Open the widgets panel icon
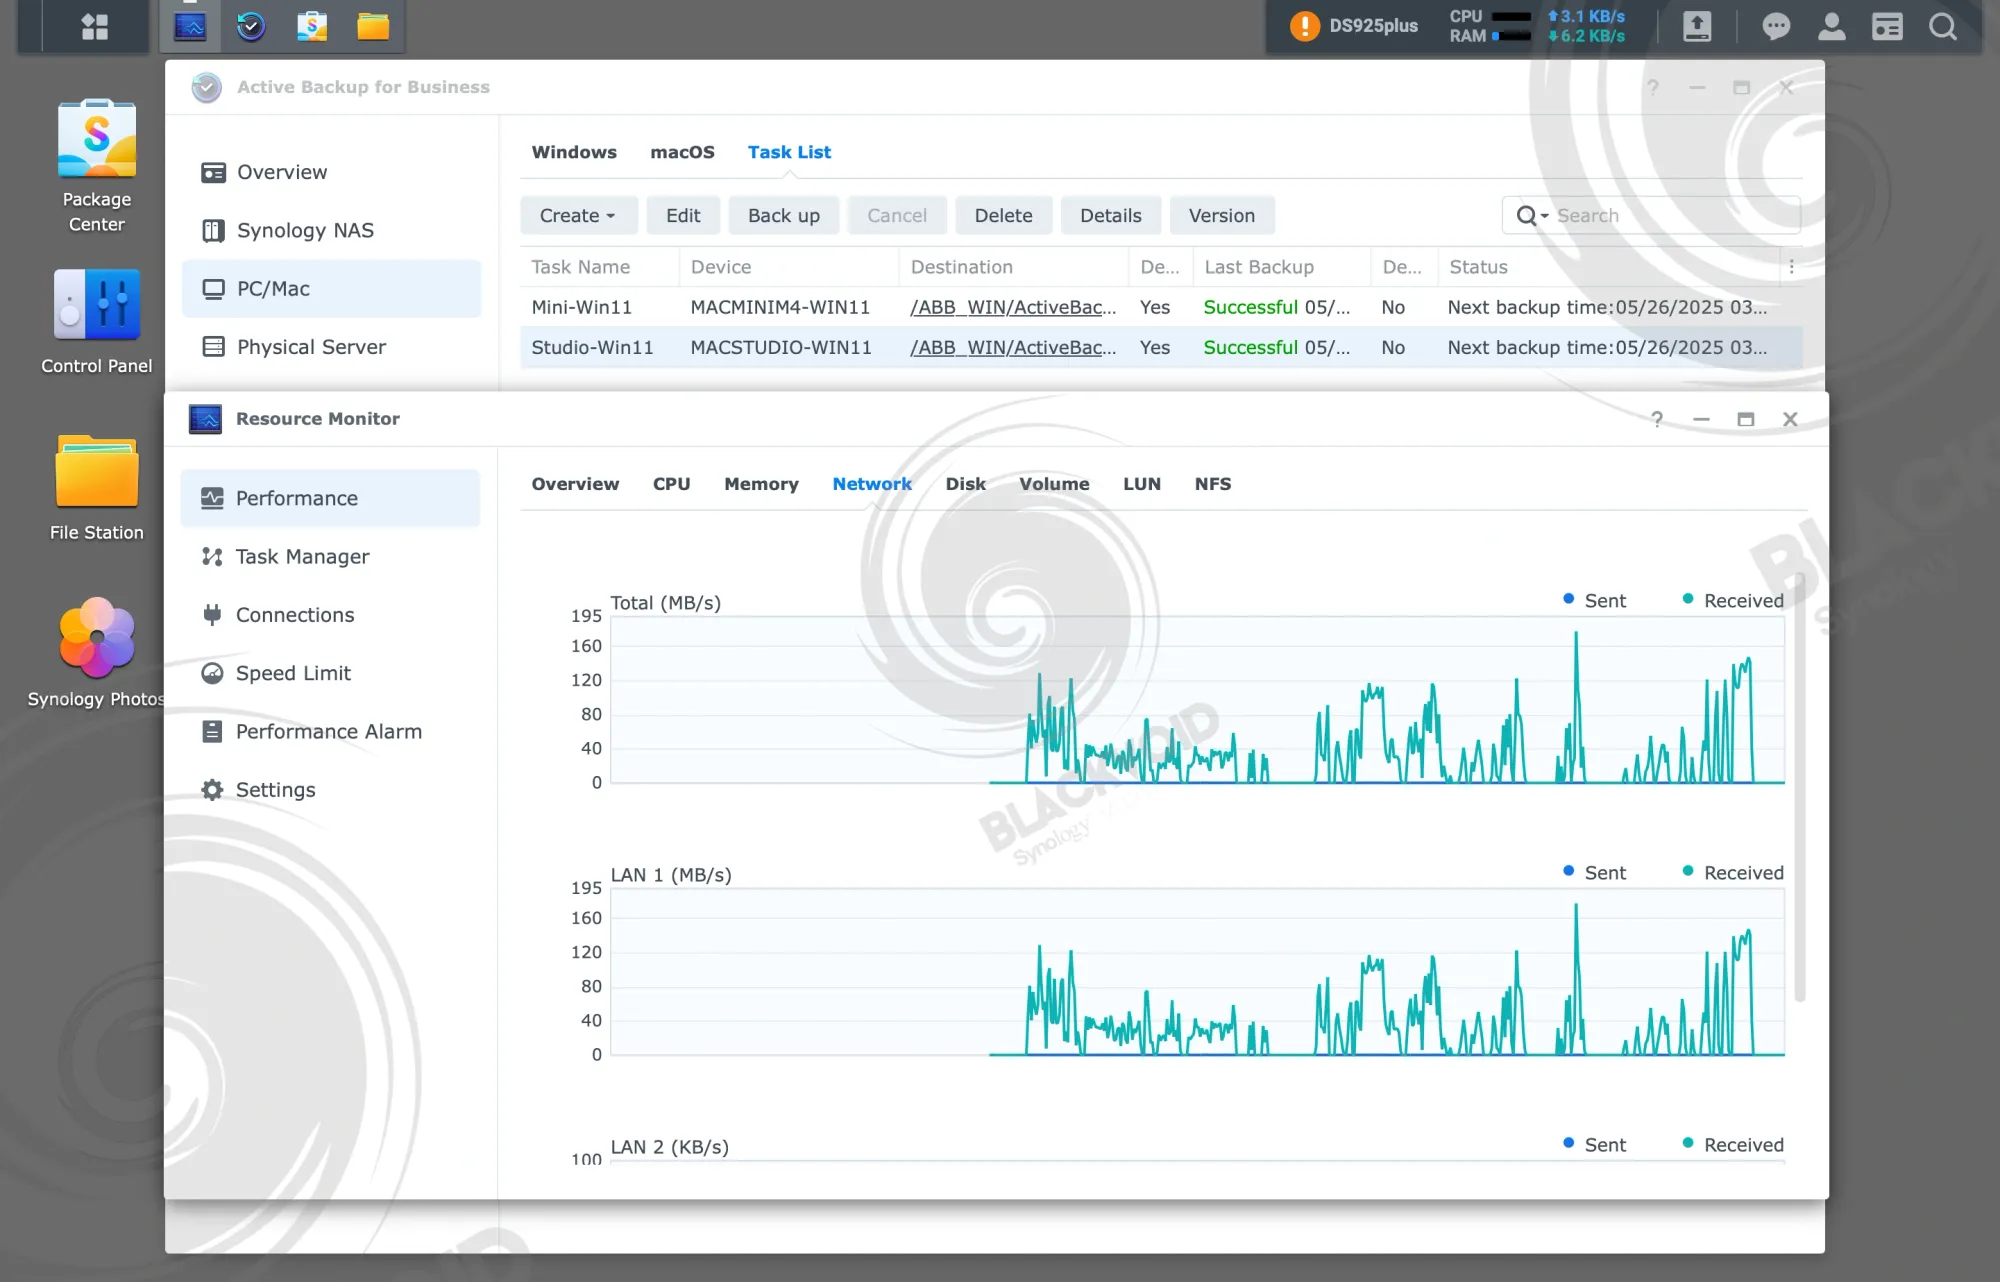2000x1282 pixels. coord(1887,26)
